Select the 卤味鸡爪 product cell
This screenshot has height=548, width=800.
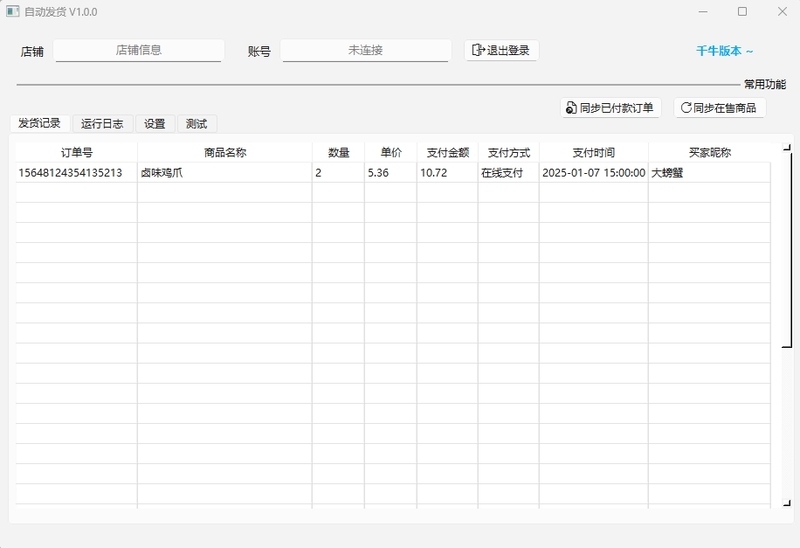tap(225, 172)
